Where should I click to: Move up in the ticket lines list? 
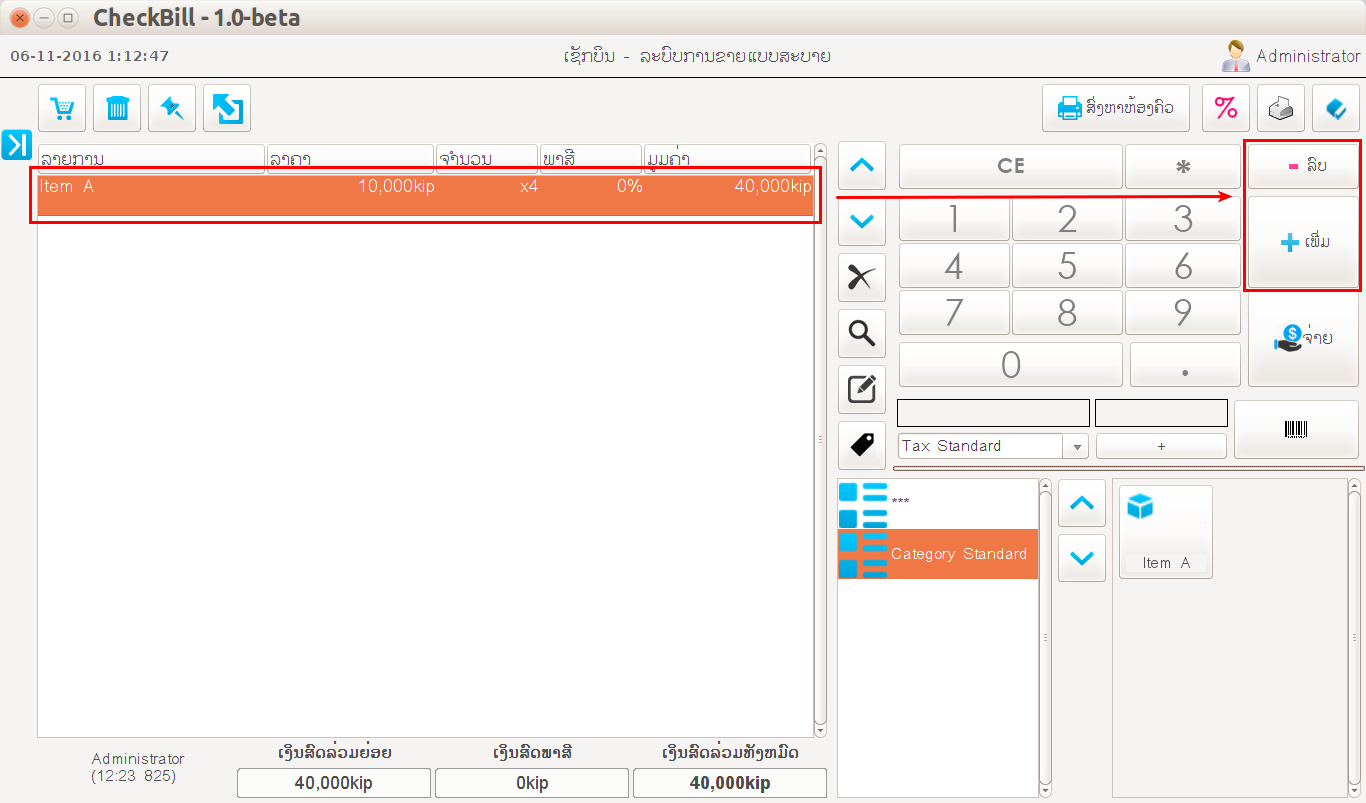861,166
